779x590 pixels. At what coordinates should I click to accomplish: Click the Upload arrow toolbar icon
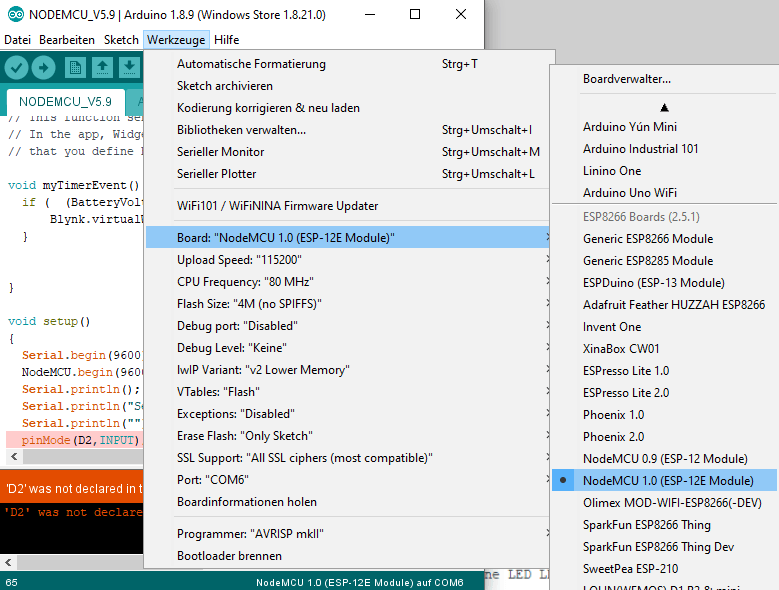pos(43,67)
